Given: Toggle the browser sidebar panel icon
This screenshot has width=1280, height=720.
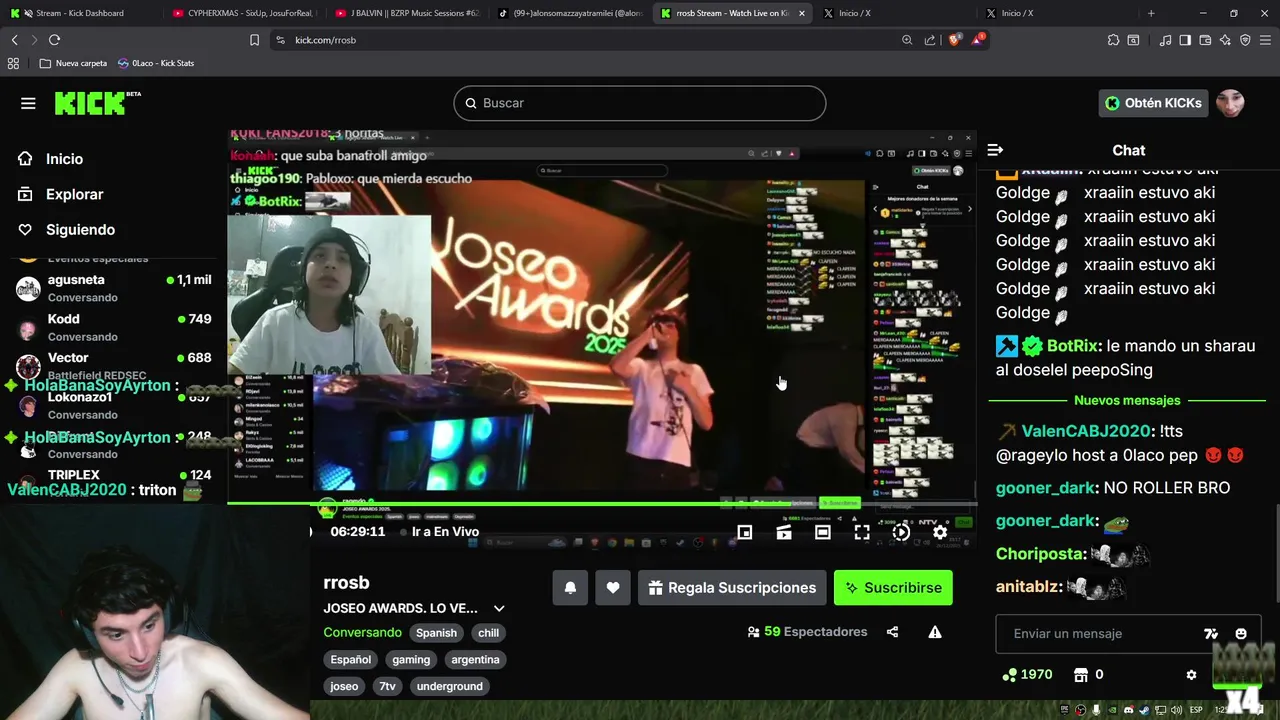Looking at the screenshot, I should pos(1185,40).
